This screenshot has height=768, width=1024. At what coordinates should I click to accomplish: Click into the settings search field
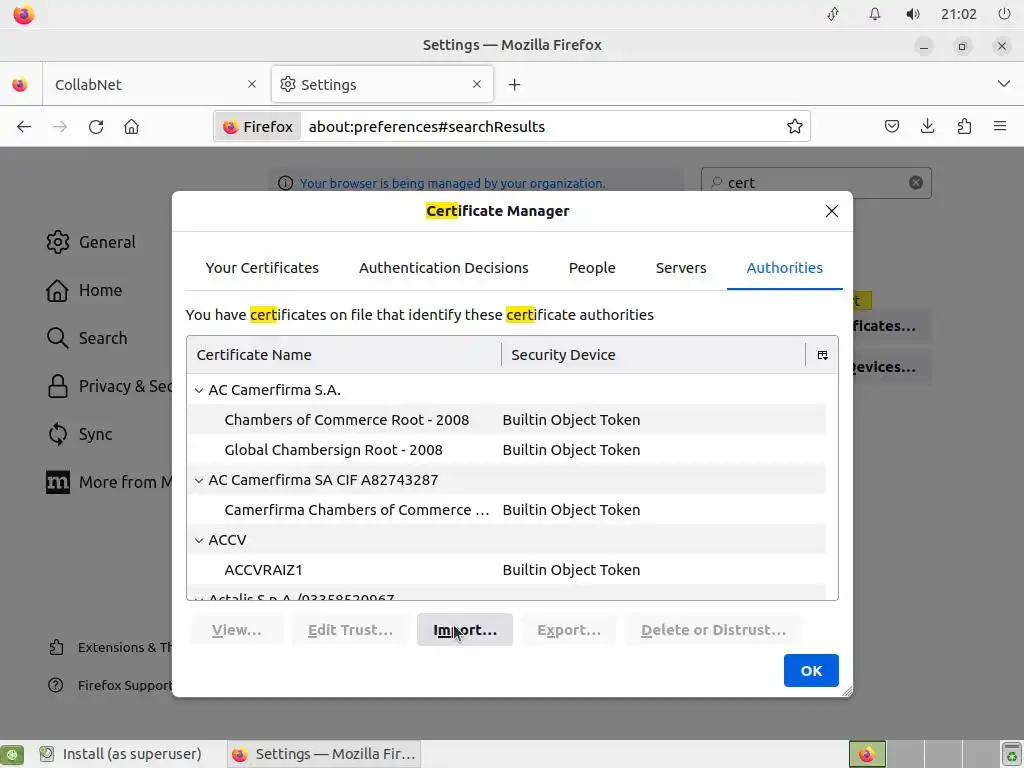point(816,183)
